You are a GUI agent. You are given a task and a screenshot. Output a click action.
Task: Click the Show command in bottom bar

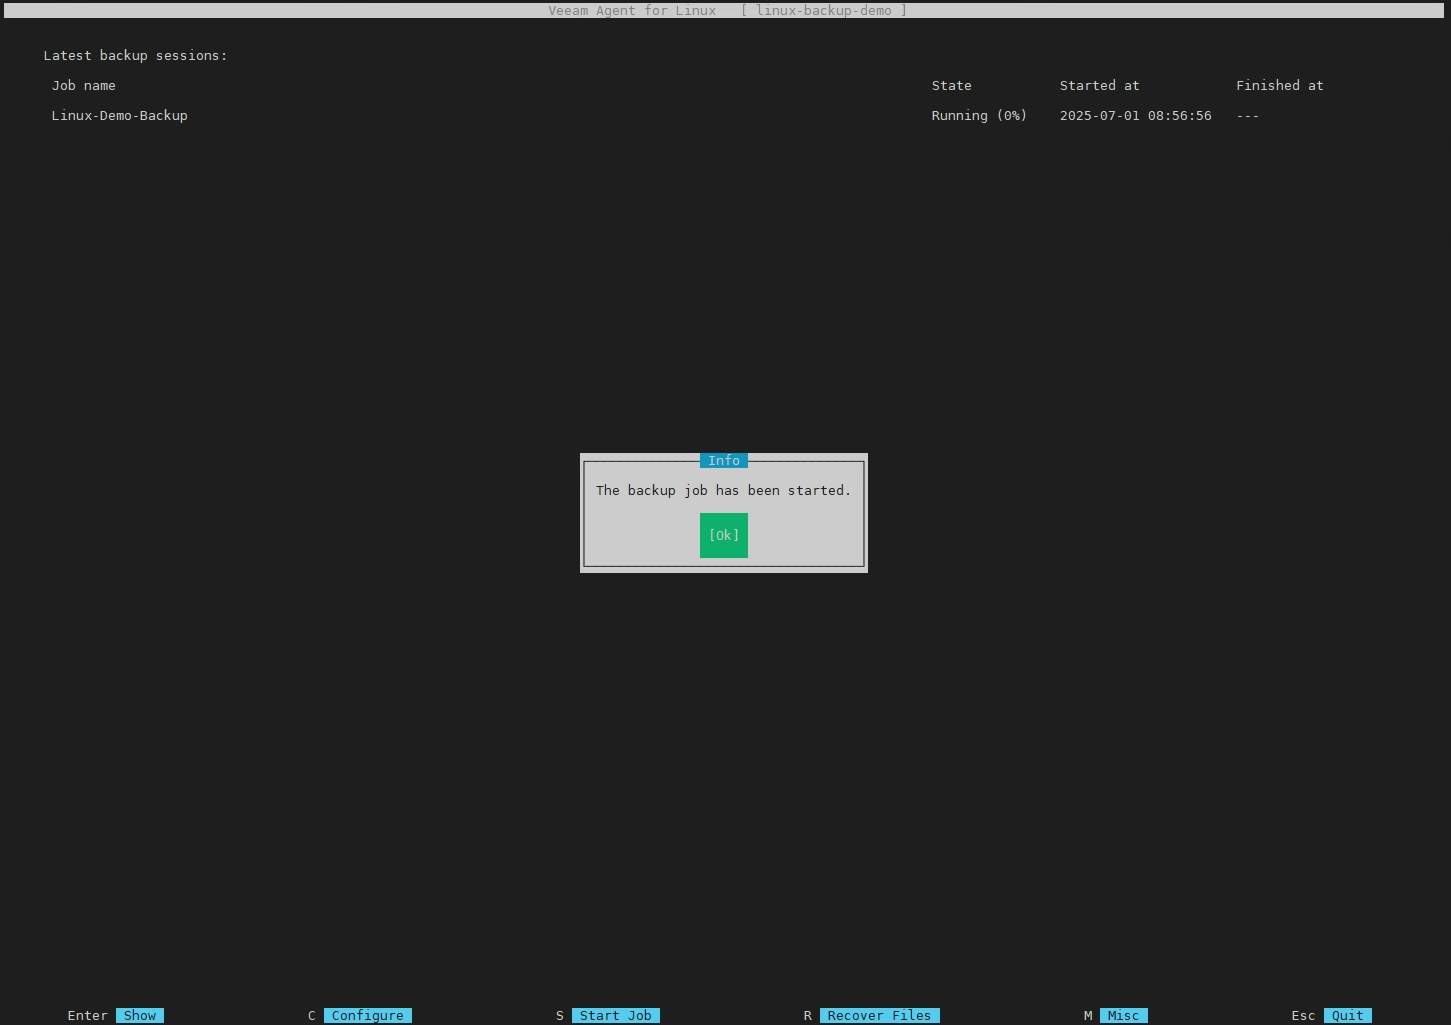pyautogui.click(x=140, y=1015)
